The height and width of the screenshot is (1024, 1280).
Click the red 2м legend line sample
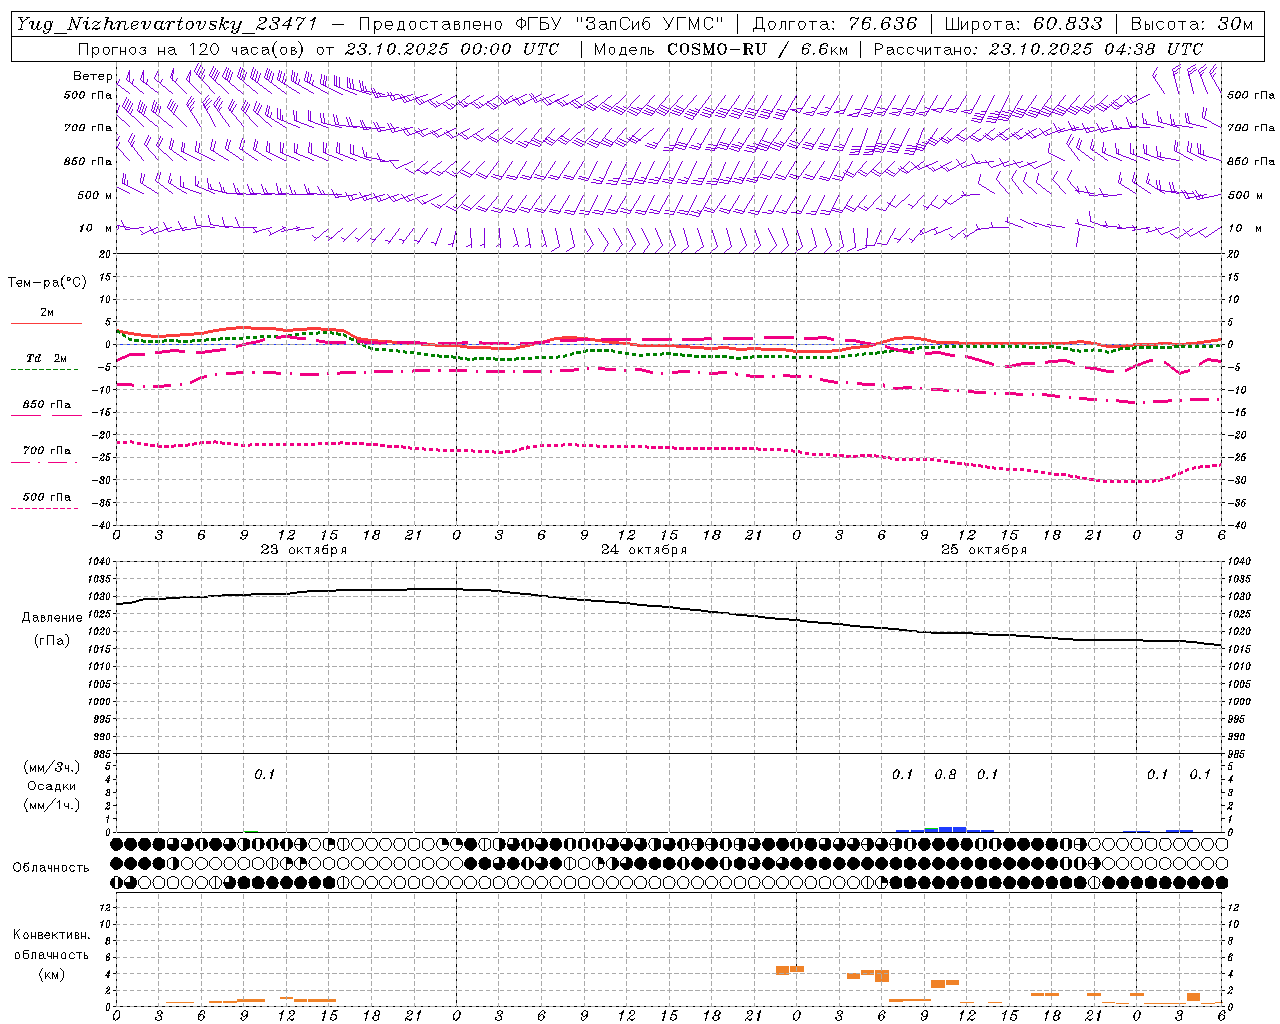click(x=46, y=323)
